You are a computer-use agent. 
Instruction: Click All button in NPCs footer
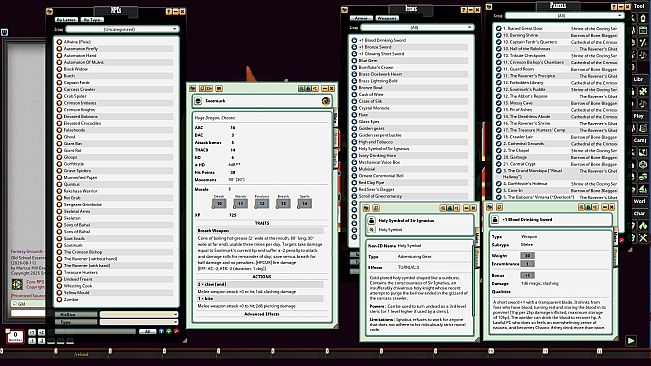coord(147,331)
